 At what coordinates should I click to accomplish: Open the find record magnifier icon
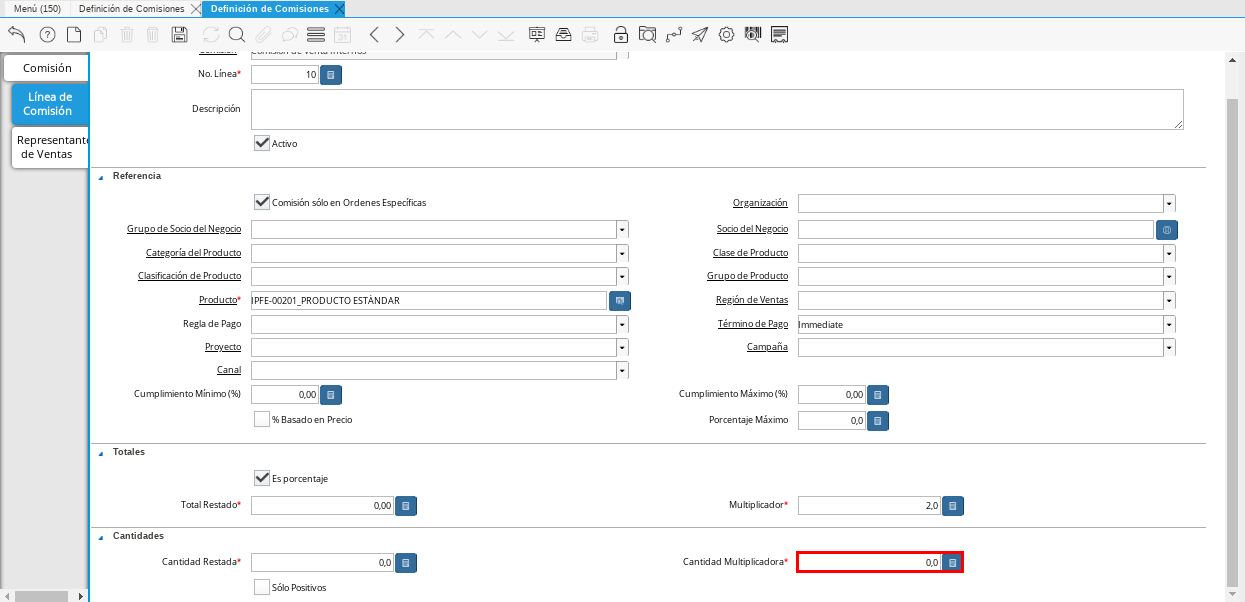coord(237,35)
